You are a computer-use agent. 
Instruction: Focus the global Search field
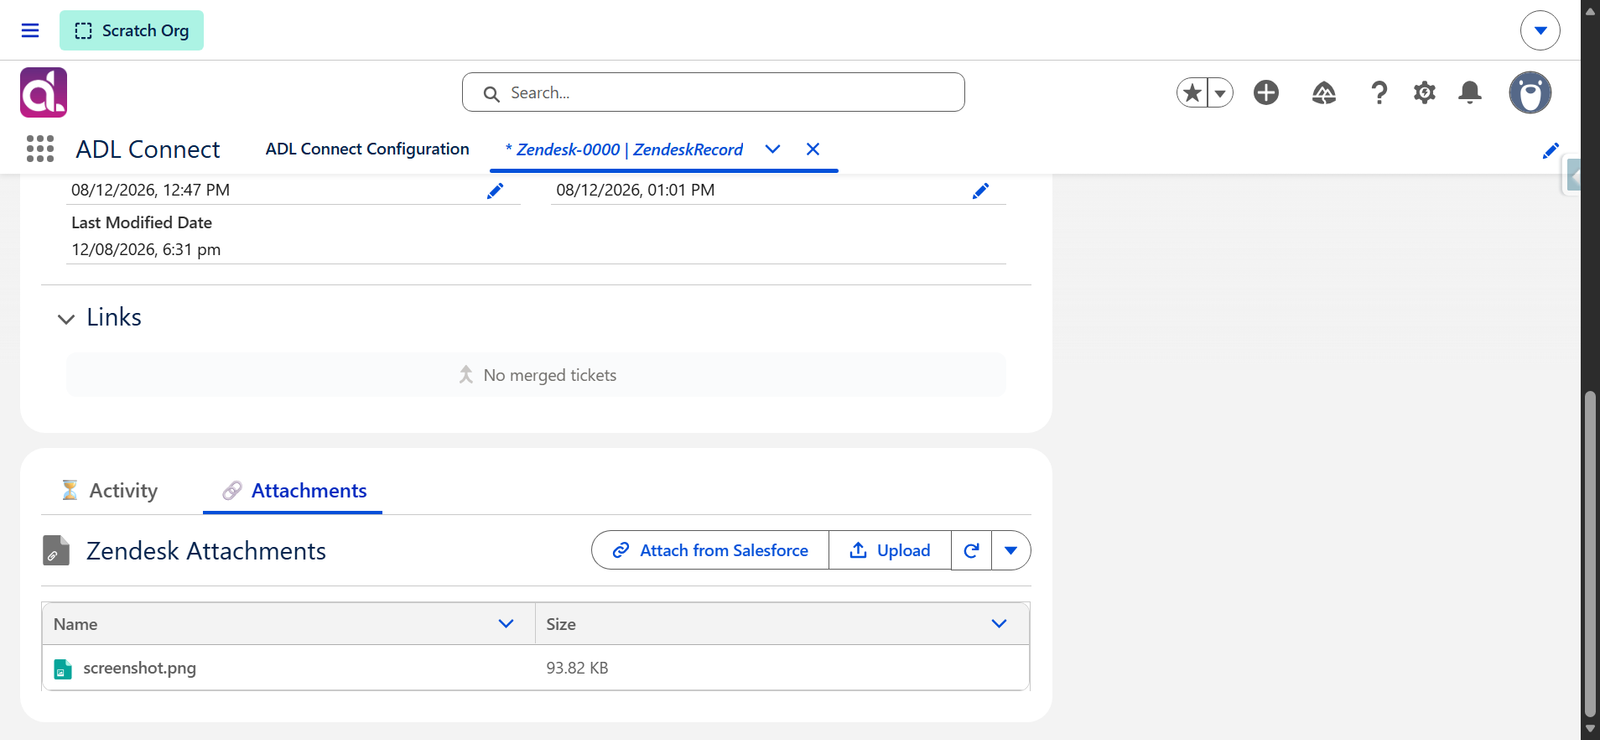click(x=713, y=92)
